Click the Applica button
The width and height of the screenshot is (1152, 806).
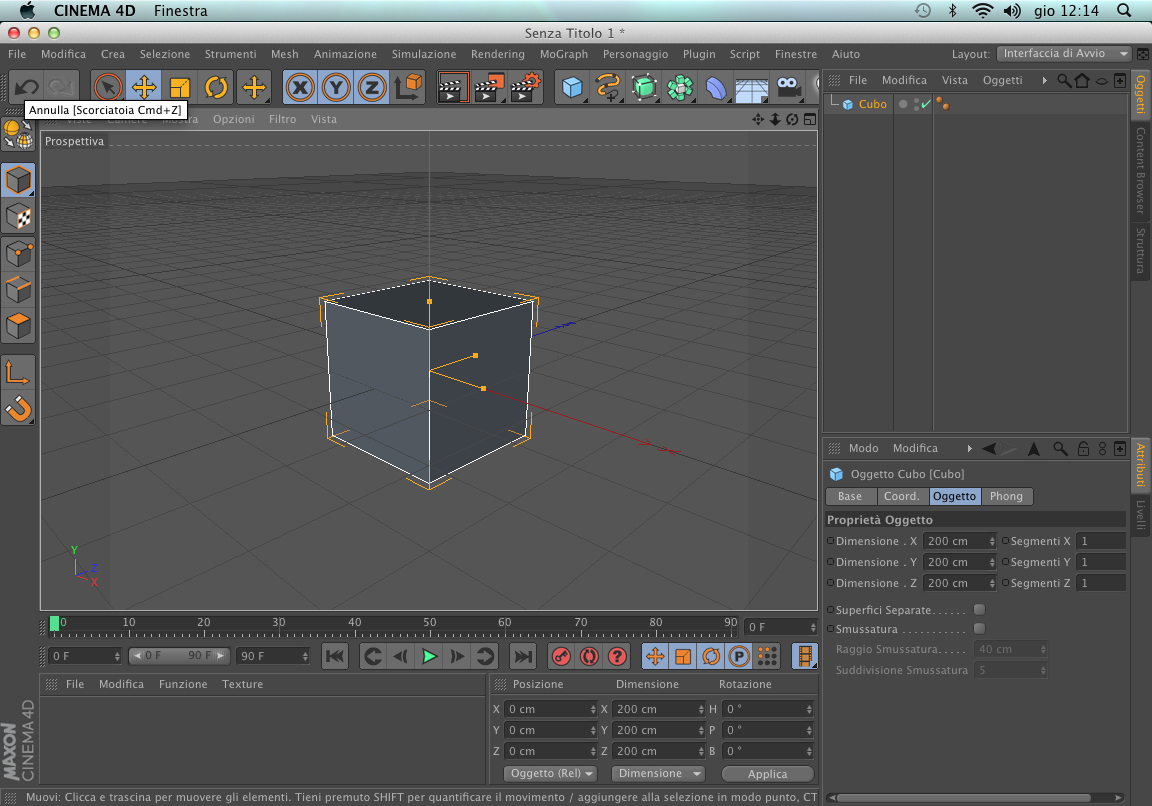[x=768, y=774]
